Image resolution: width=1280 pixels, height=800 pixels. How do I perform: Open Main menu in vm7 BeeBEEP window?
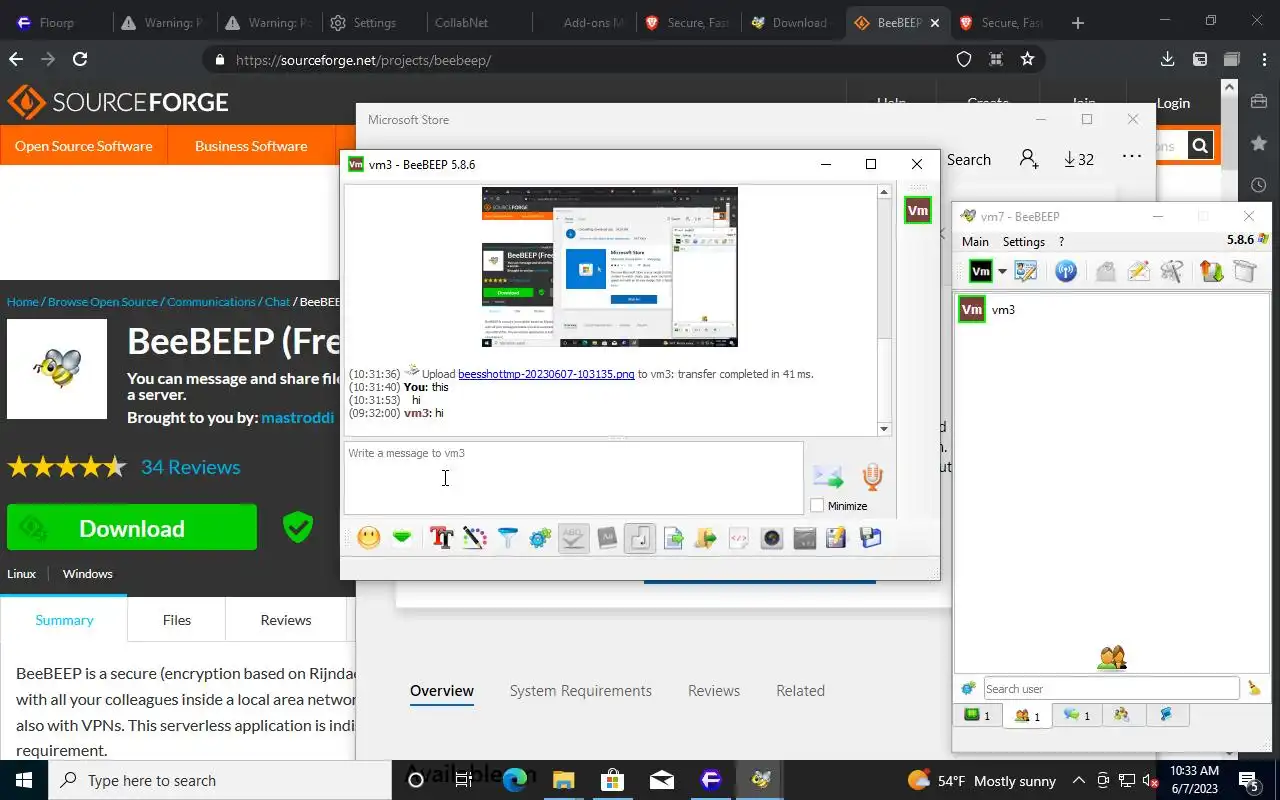(x=975, y=241)
